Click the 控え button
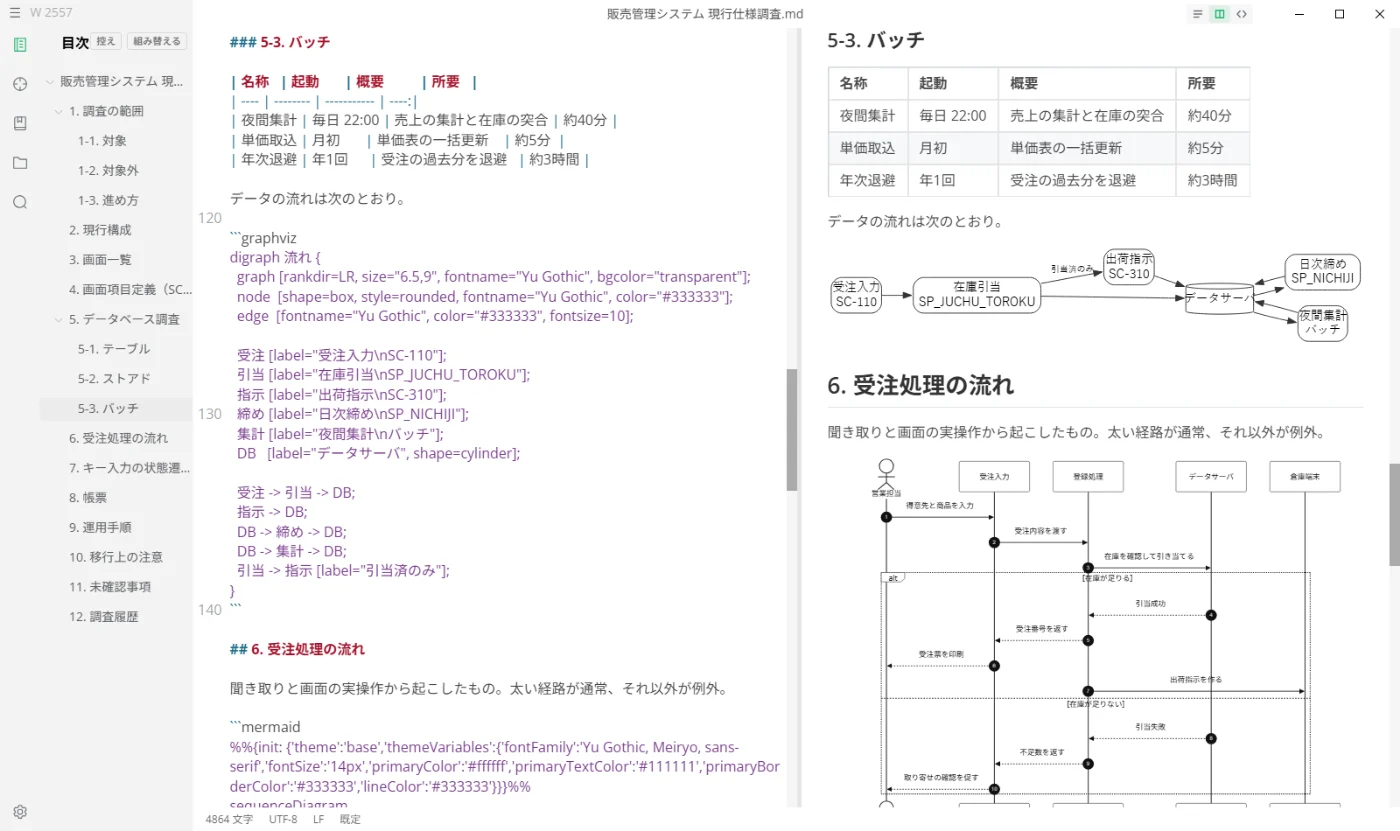The height and width of the screenshot is (831, 1400). click(107, 42)
